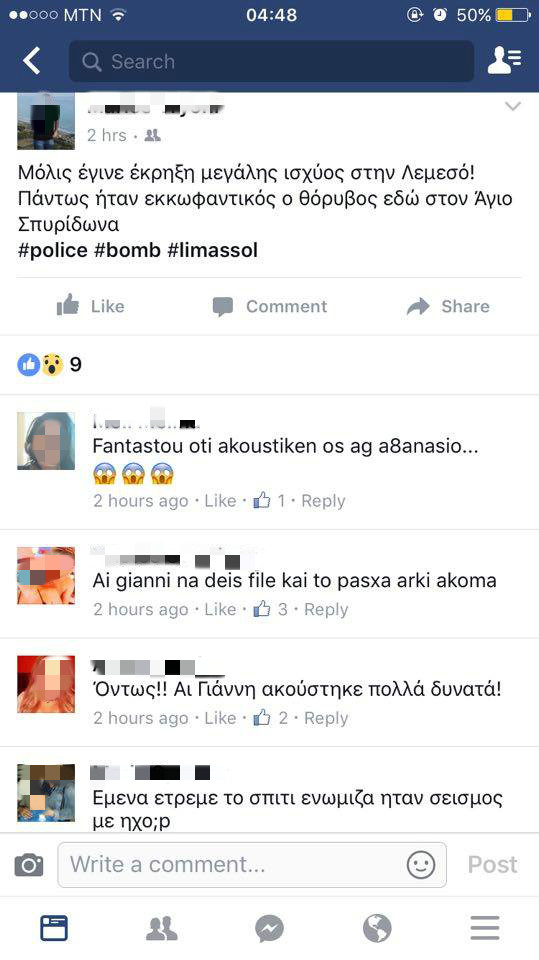Open the emoji smiley picker

(x=421, y=865)
